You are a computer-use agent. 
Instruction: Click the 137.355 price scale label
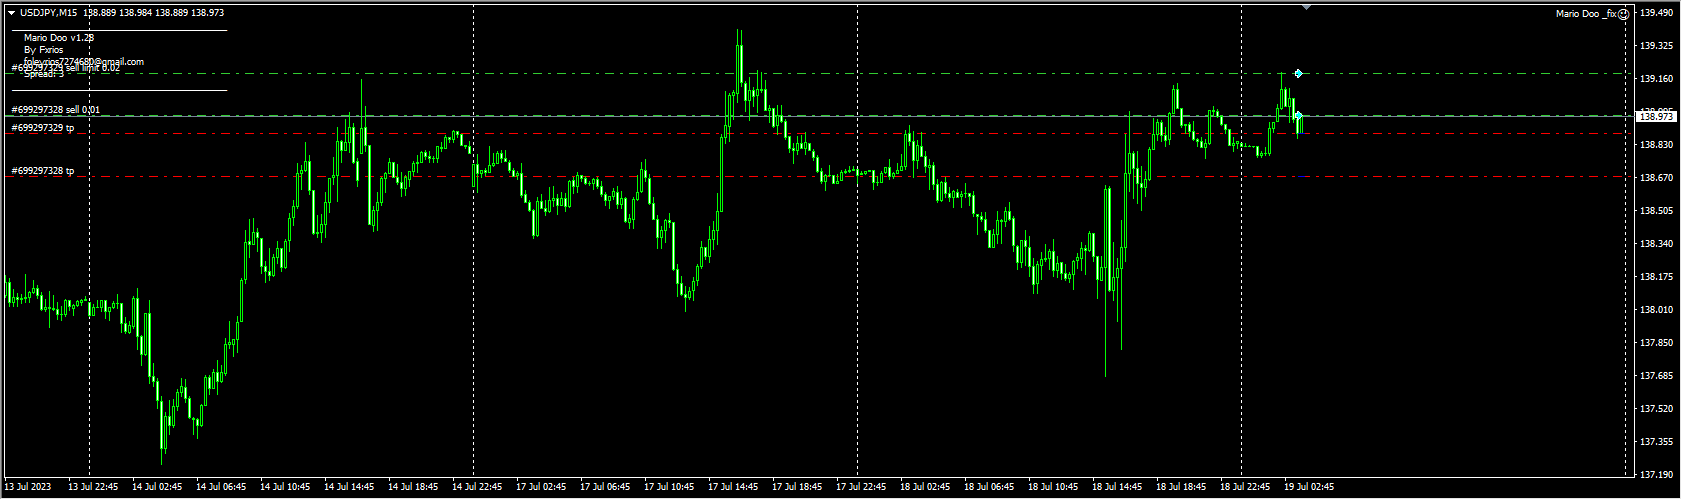click(1657, 442)
